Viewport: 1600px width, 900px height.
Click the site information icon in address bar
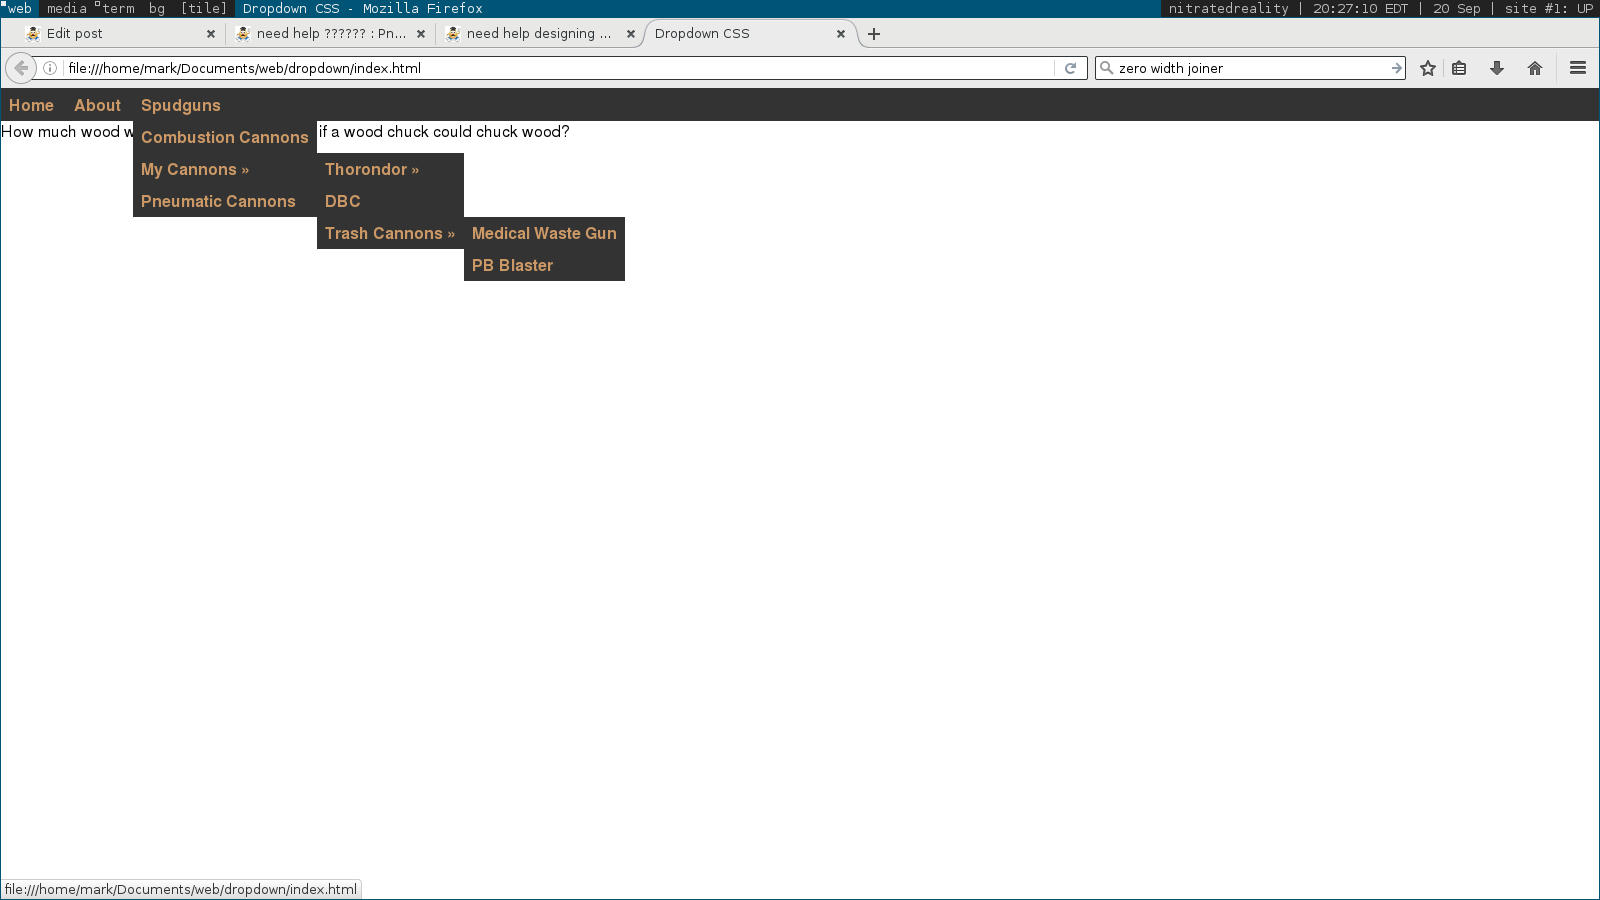pyautogui.click(x=49, y=68)
